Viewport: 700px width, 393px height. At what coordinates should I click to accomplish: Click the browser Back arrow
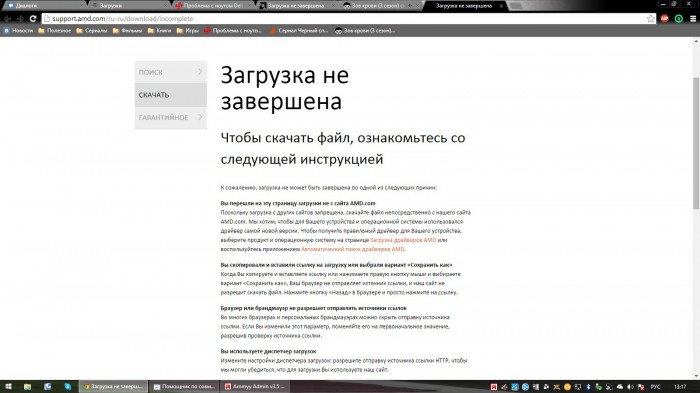[x=8, y=19]
